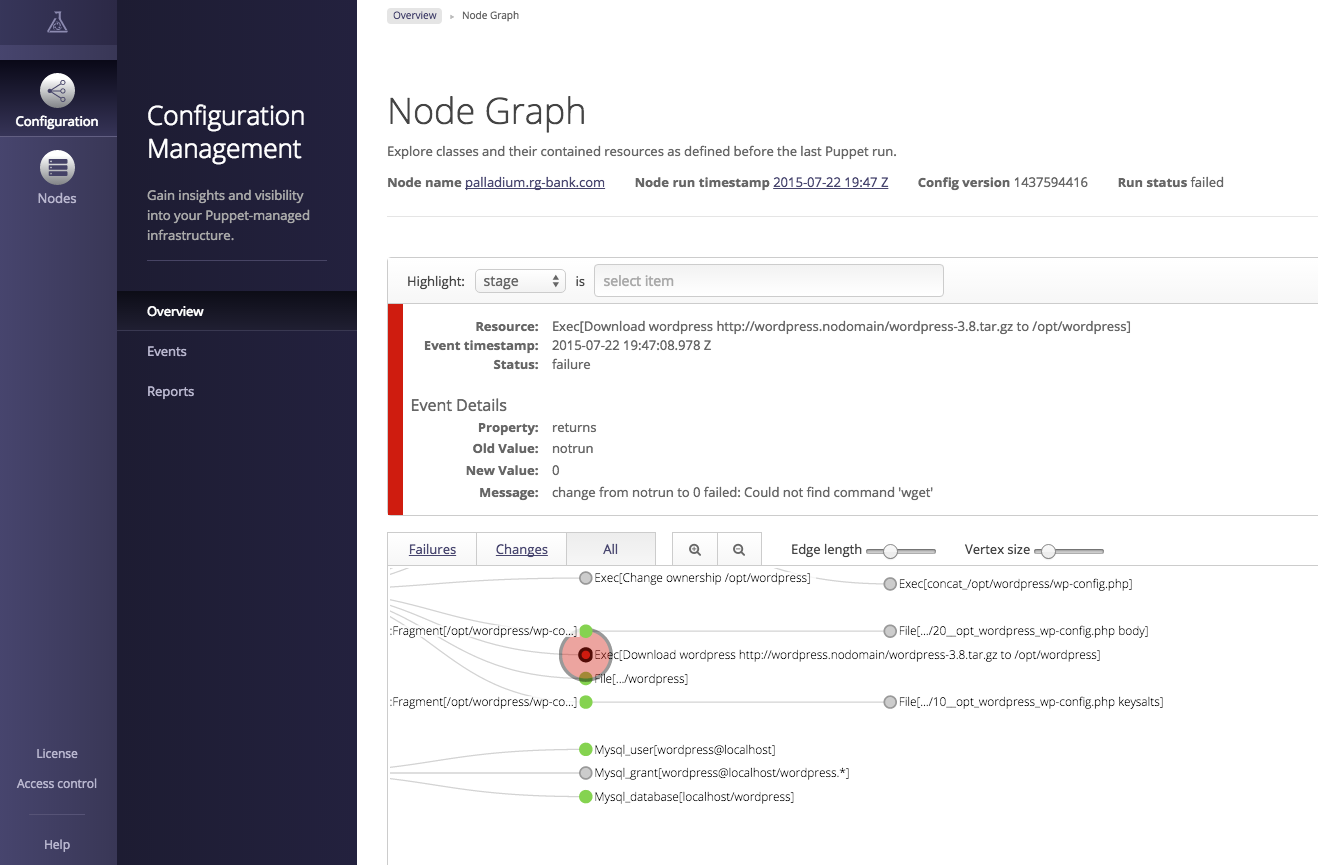Open the Events page from the sidebar
The image size is (1318, 865).
click(166, 351)
